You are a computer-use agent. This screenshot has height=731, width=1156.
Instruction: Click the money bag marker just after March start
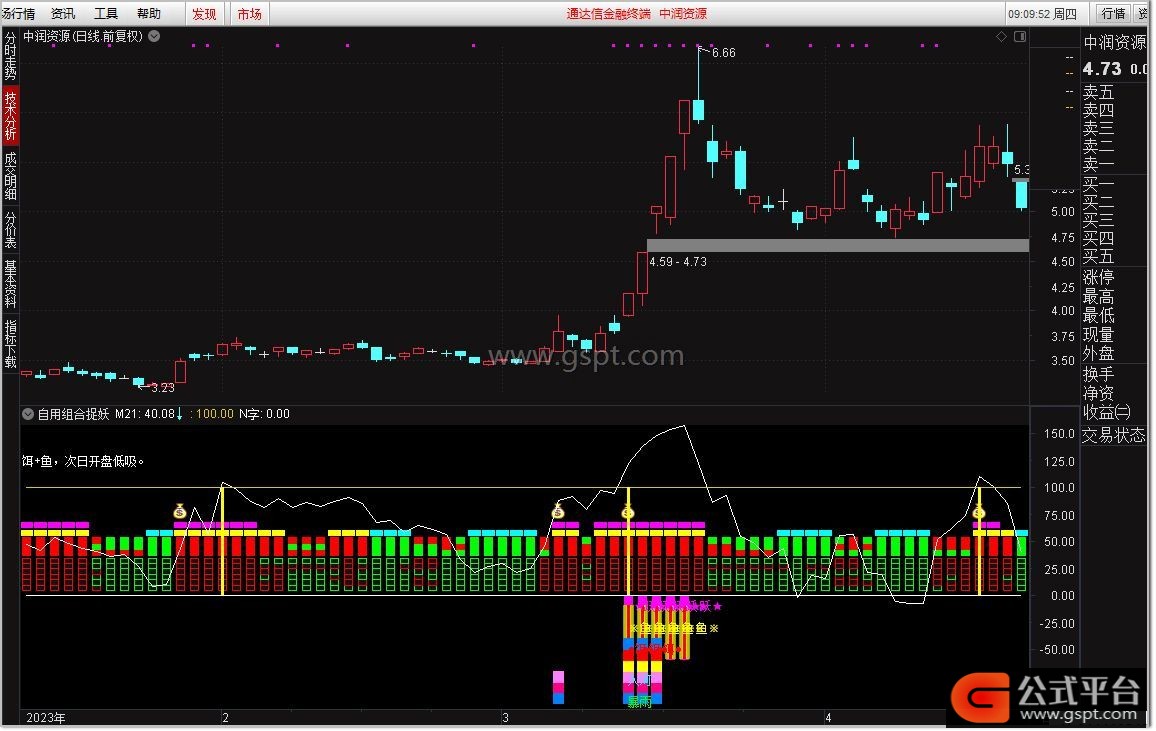coord(558,511)
